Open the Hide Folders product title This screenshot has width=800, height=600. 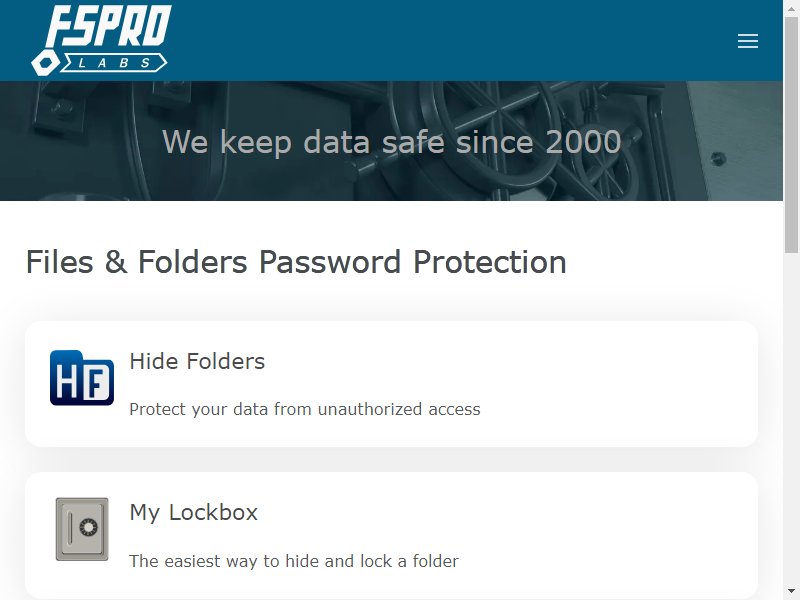coord(197,361)
